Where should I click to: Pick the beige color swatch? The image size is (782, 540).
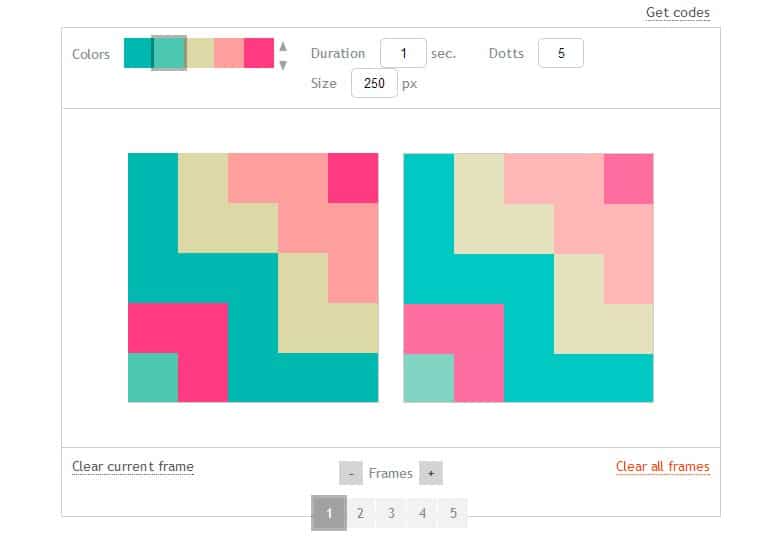[x=199, y=53]
